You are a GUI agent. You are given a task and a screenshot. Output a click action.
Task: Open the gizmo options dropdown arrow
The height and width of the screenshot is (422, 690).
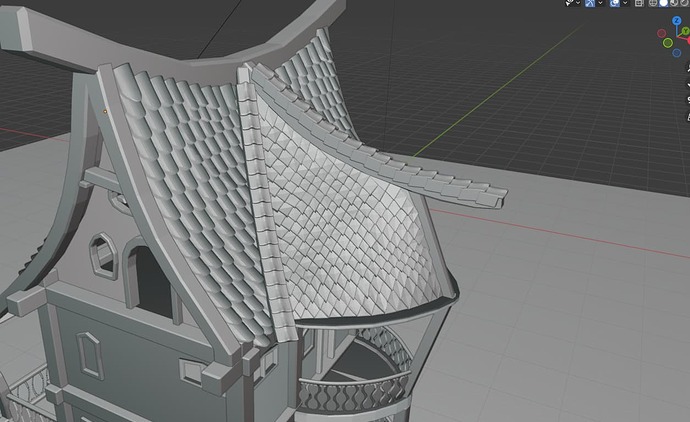pos(600,3)
